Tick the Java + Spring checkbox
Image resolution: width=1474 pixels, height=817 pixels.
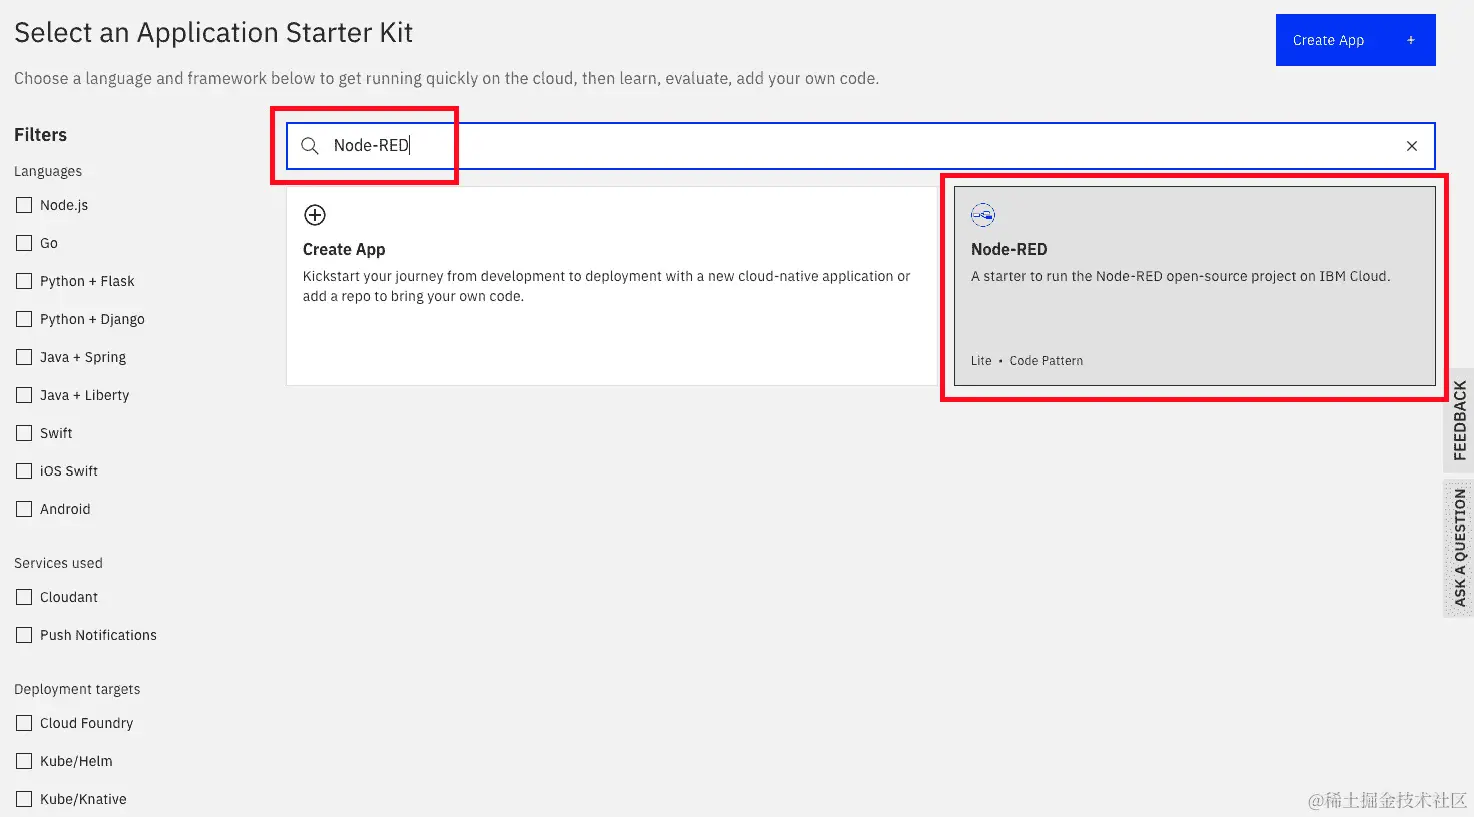(24, 357)
